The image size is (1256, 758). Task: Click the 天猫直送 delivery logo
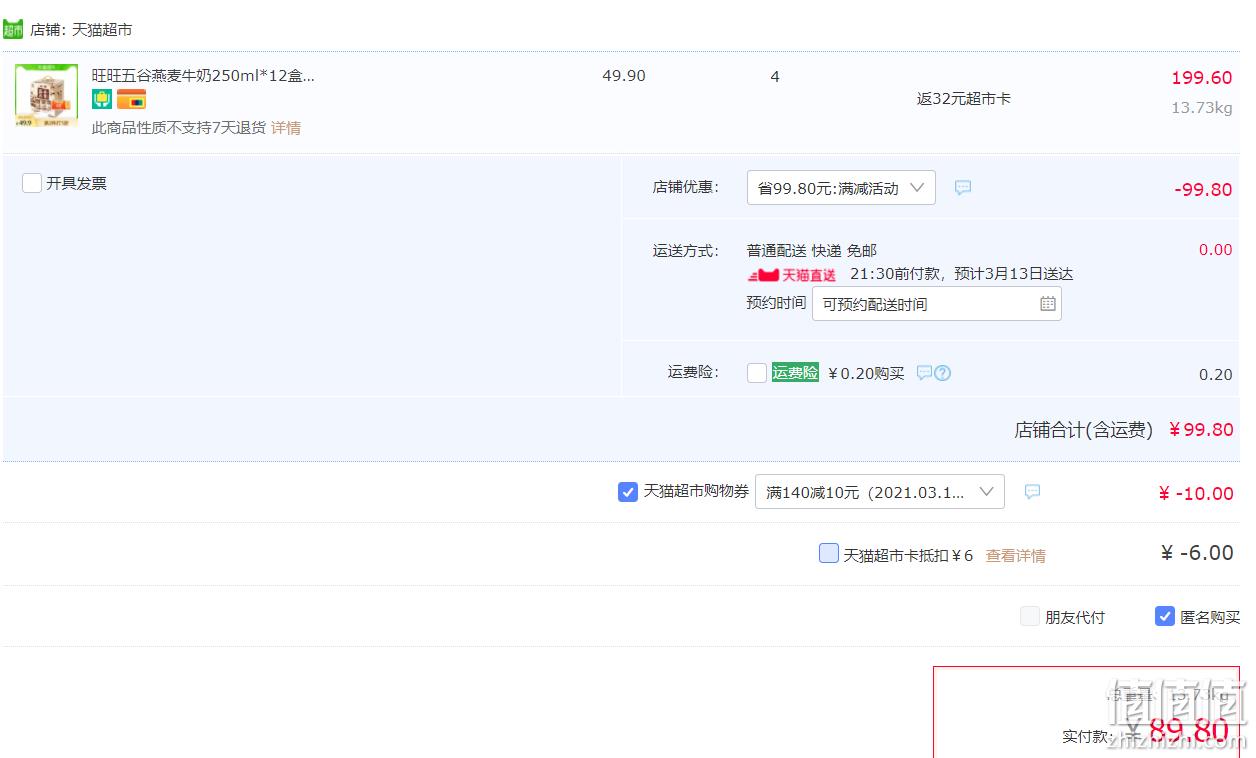coord(792,275)
